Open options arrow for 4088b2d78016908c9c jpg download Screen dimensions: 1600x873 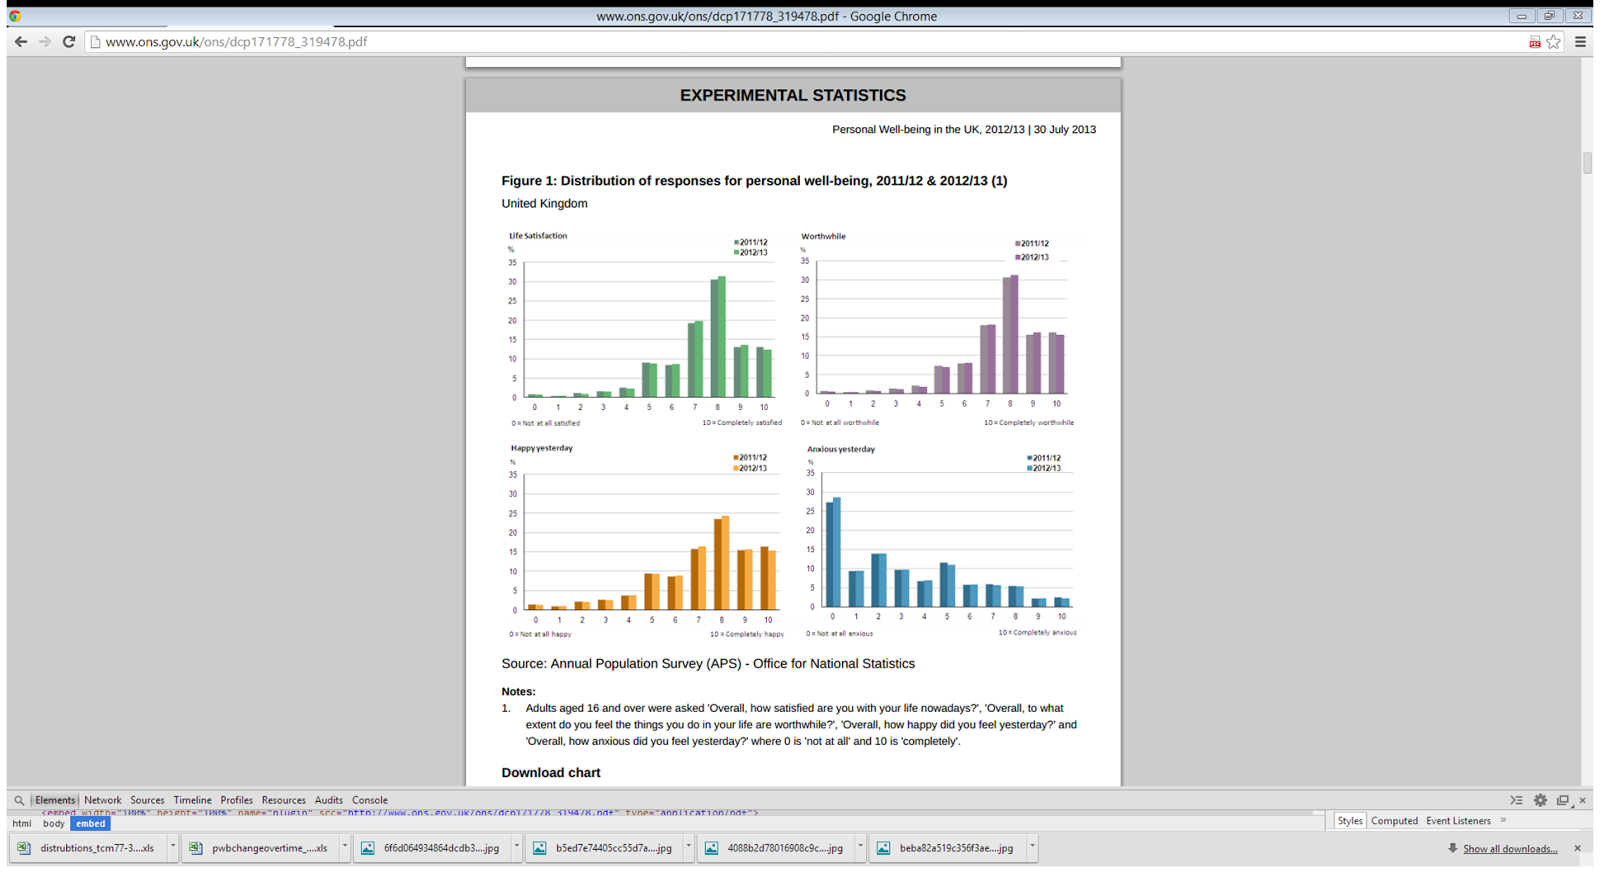tap(861, 847)
